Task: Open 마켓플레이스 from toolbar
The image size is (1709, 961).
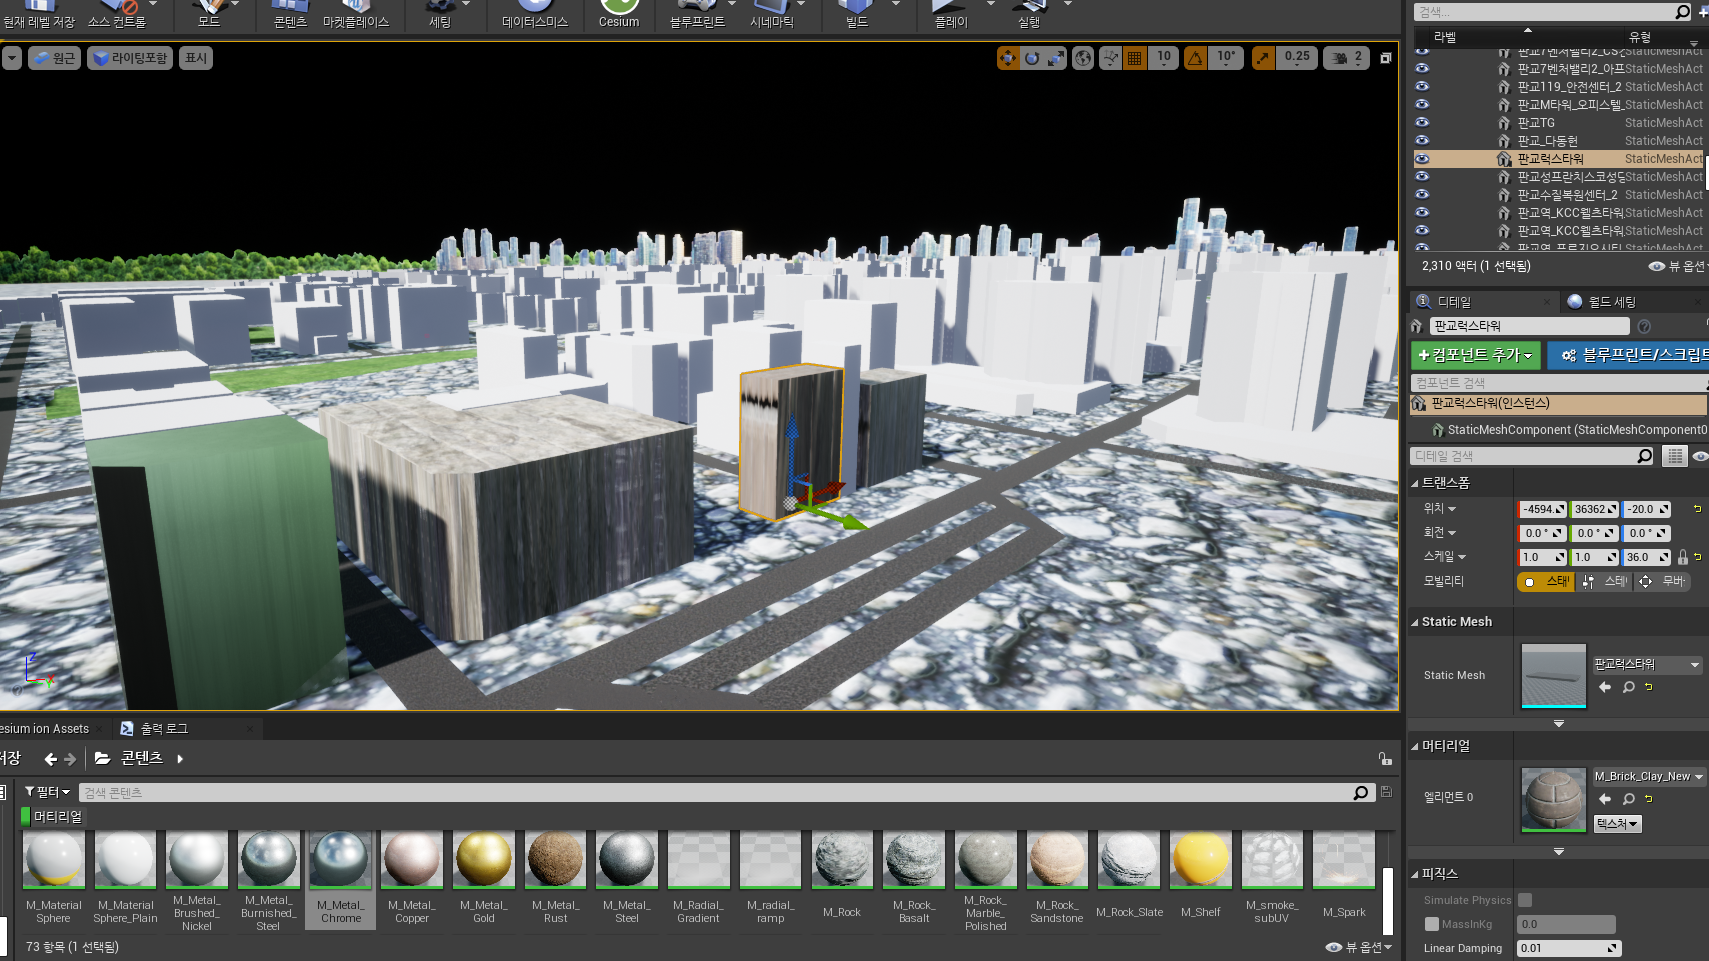Action: (x=355, y=15)
